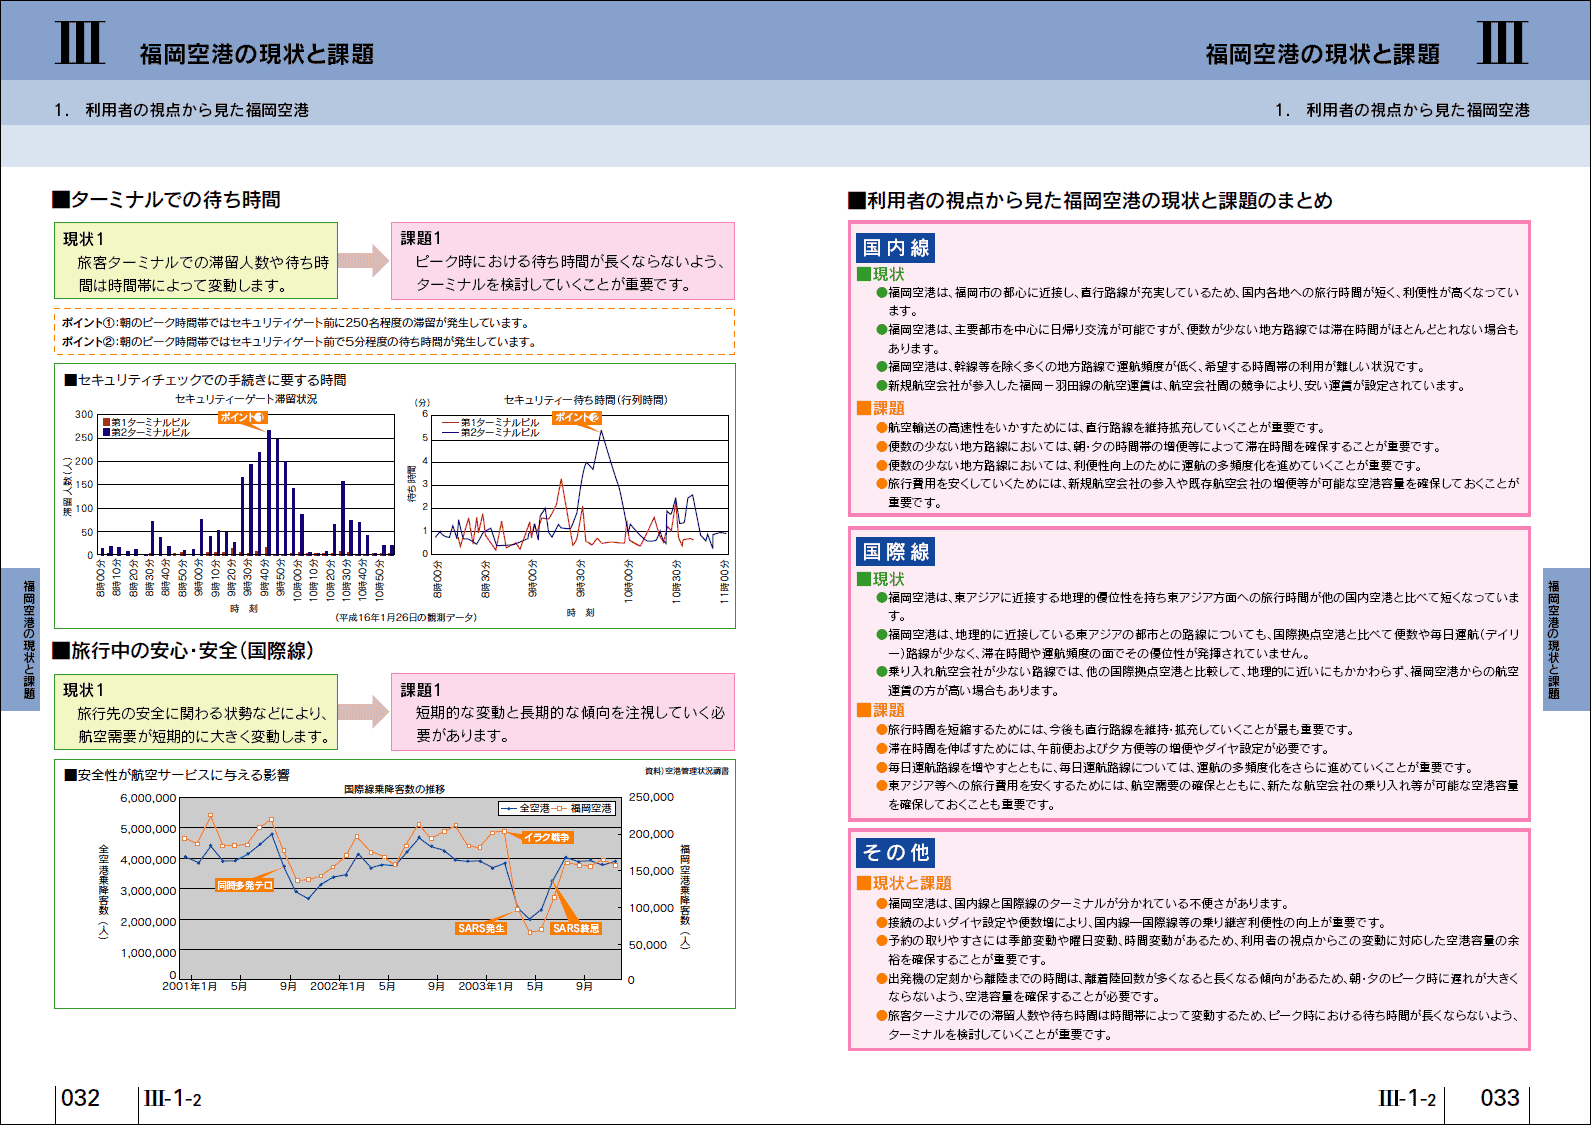Click the bullet 新規航空会社が参入した福岡ー羽田線
Viewport: 1591px width, 1125px height.
point(1171,386)
